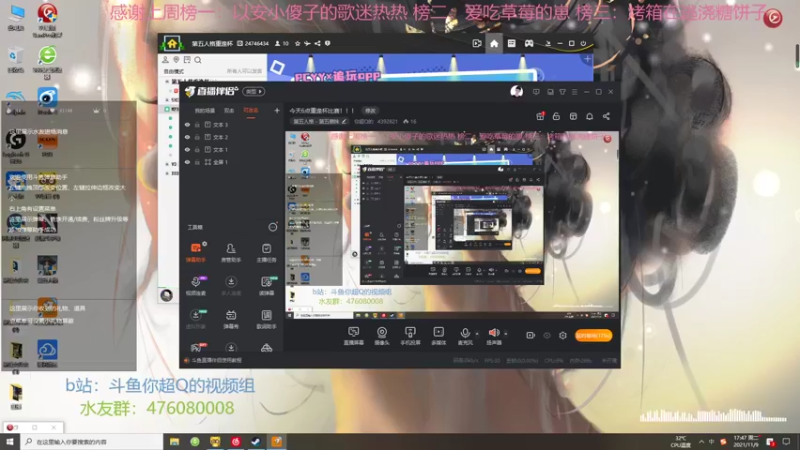800x450 pixels.
Task: Hide the 文本 1 layer
Action: point(187,149)
